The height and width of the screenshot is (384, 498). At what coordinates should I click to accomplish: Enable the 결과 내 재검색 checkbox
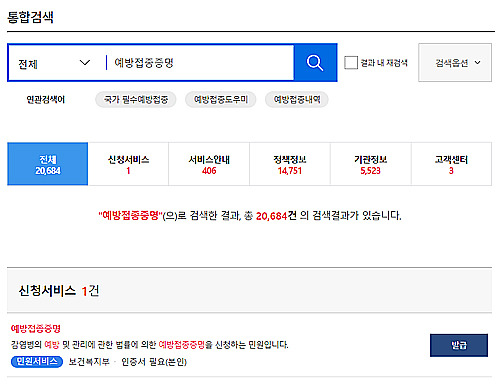(x=351, y=63)
